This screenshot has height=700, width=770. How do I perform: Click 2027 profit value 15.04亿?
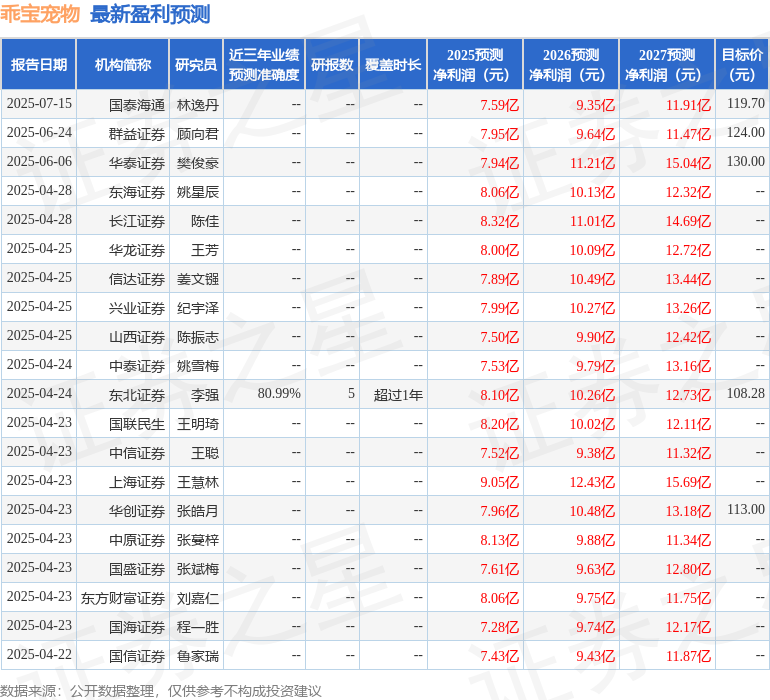click(x=688, y=163)
